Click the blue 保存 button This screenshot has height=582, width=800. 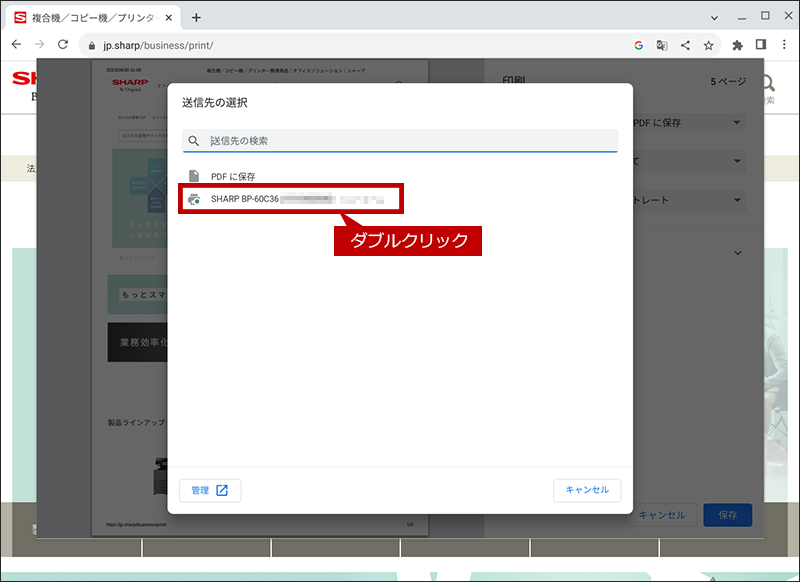728,515
